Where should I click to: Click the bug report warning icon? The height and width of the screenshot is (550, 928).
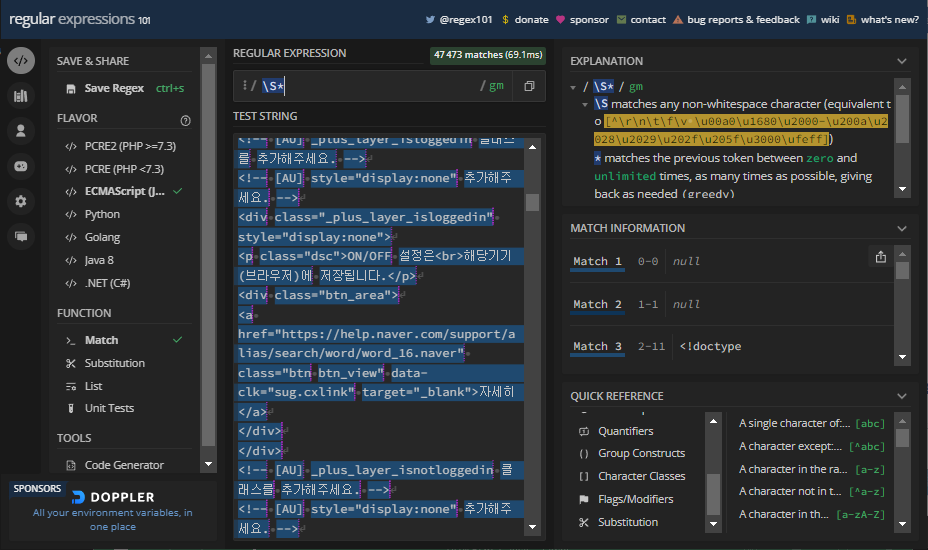pyautogui.click(x=678, y=20)
